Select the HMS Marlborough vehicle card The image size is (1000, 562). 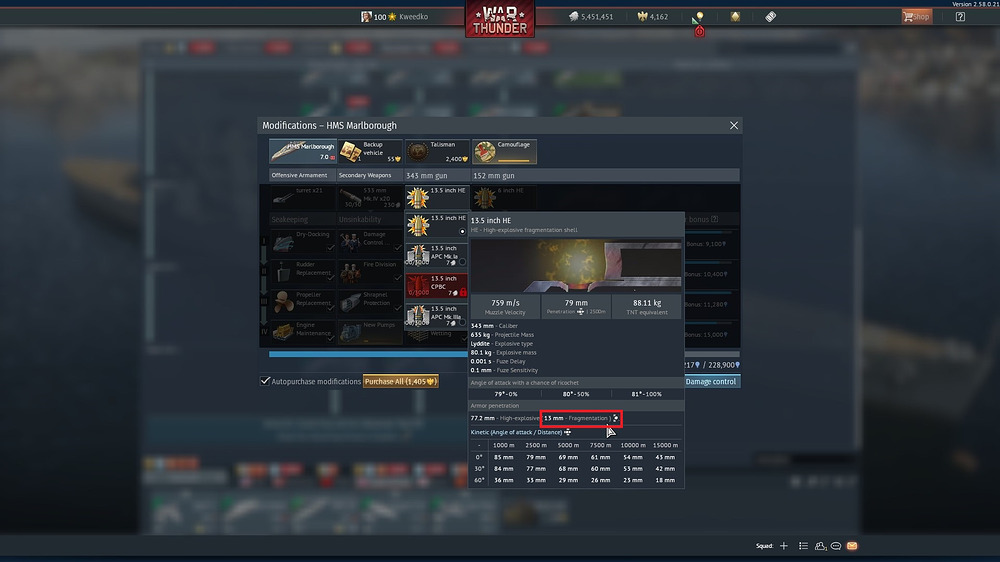click(302, 152)
